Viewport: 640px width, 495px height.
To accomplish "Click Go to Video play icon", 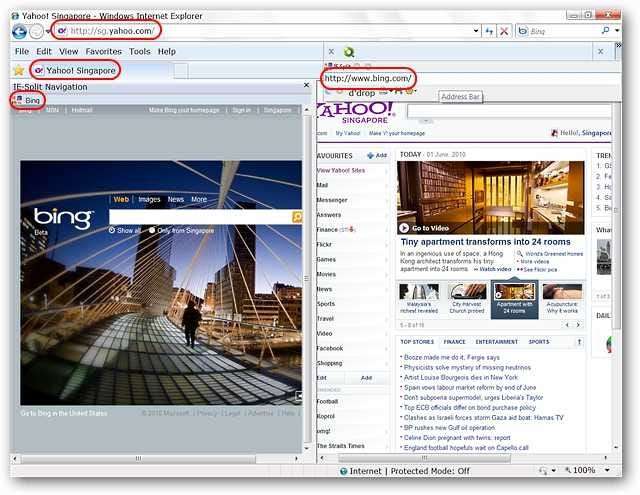I will 406,228.
